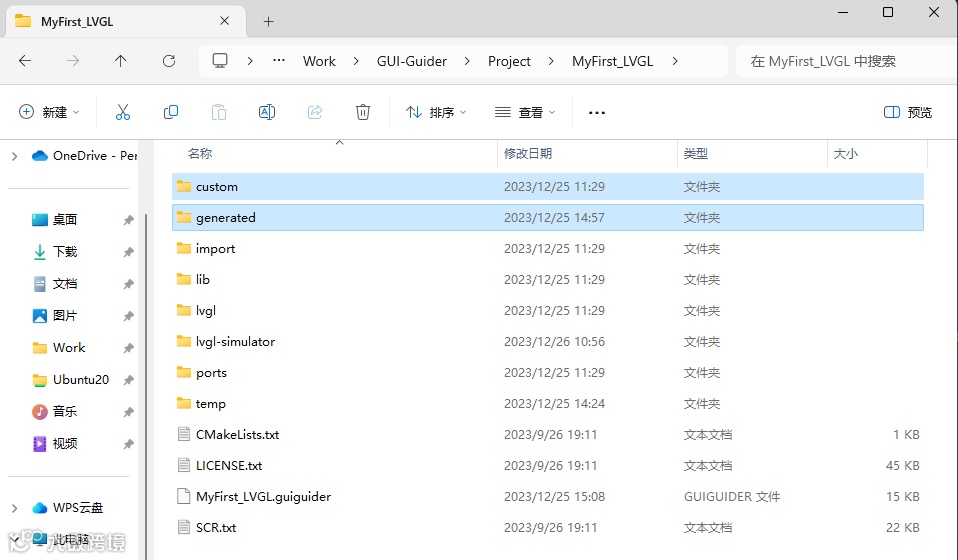Open the 查看 (View) dropdown
The image size is (958, 560).
[x=525, y=112]
